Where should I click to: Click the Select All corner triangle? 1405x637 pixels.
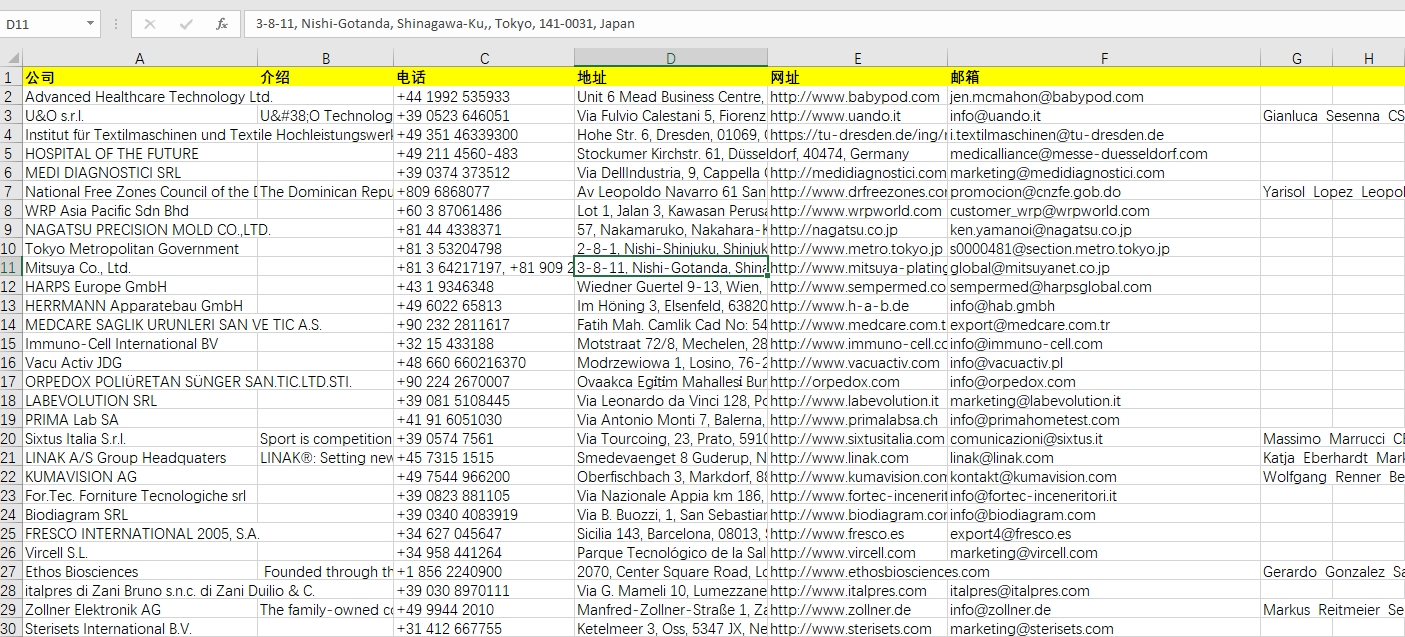tap(11, 58)
